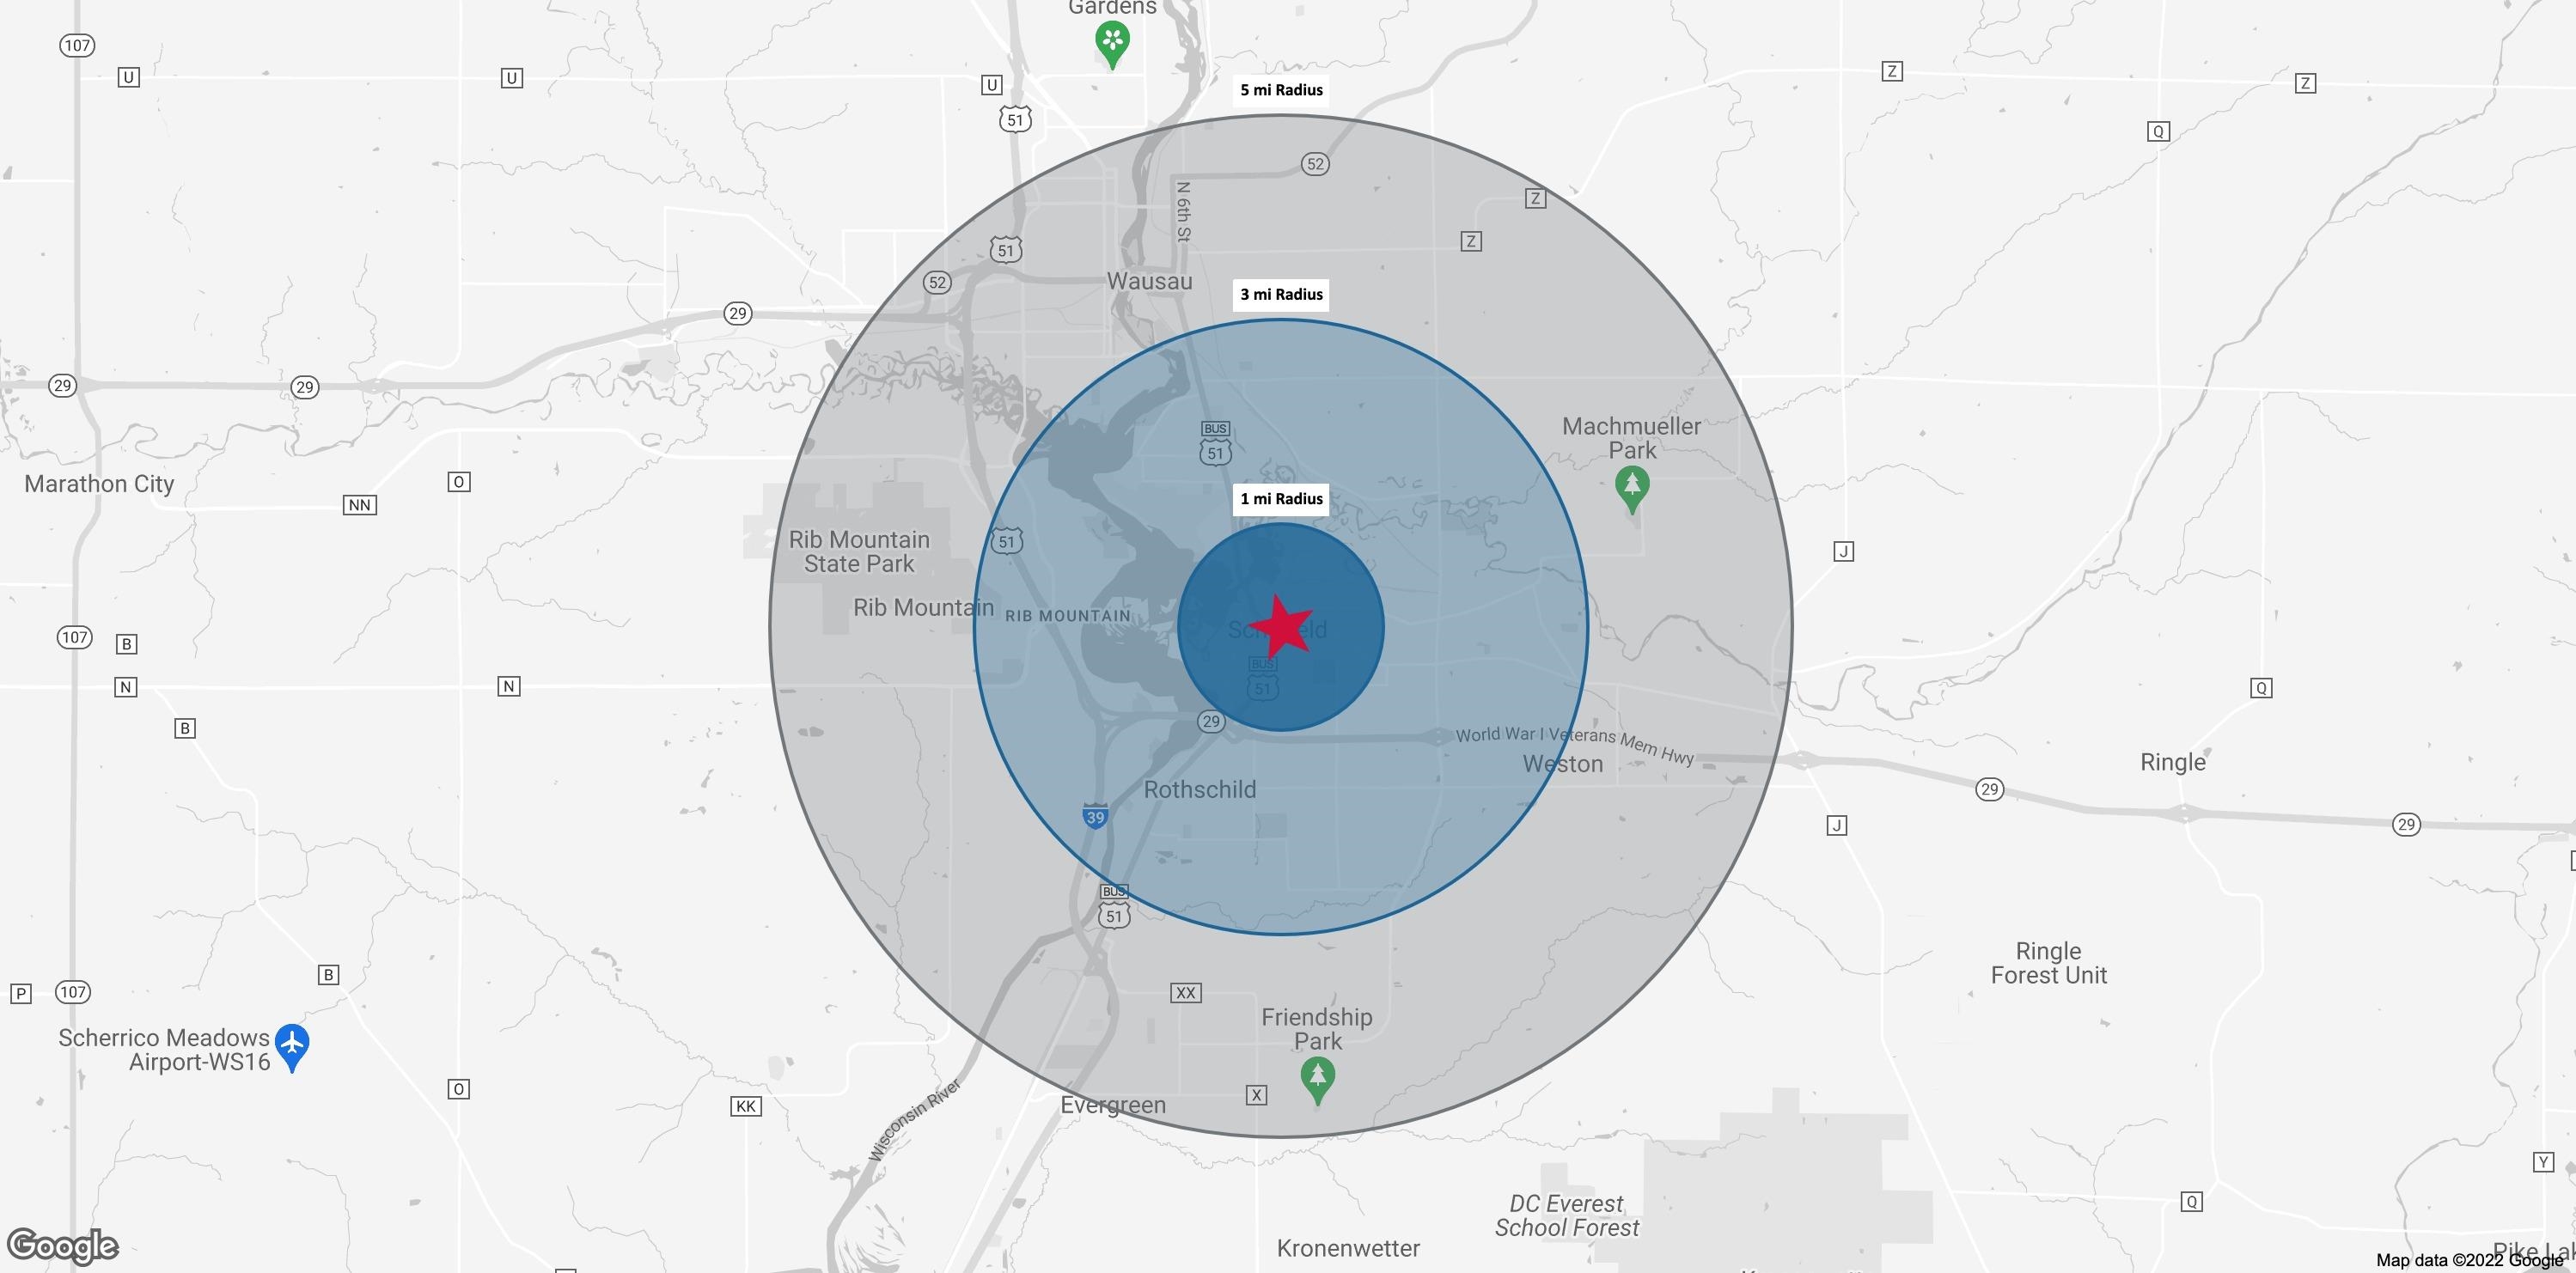Click the County KK road marker
This screenshot has width=2576, height=1273.
(746, 1106)
